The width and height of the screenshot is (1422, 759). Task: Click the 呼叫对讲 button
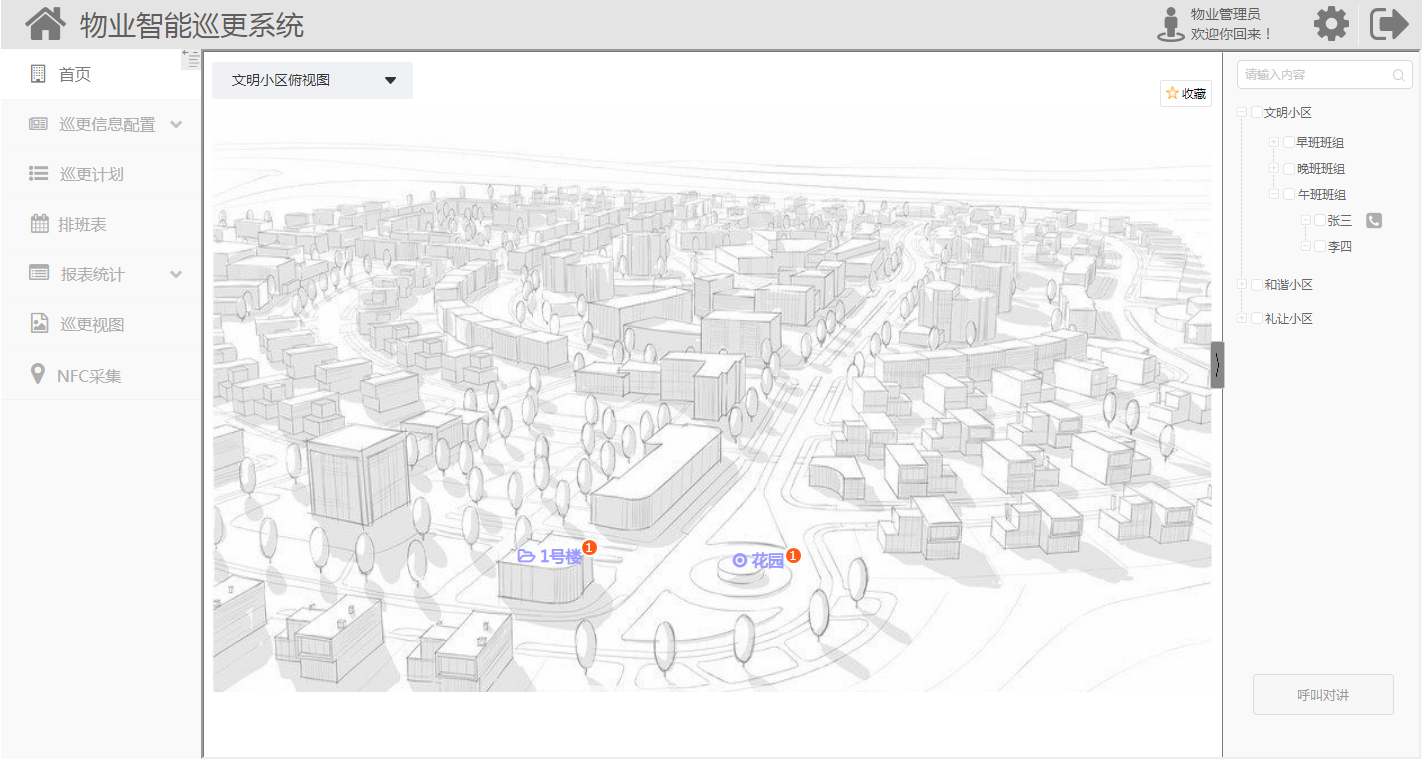[x=1323, y=695]
